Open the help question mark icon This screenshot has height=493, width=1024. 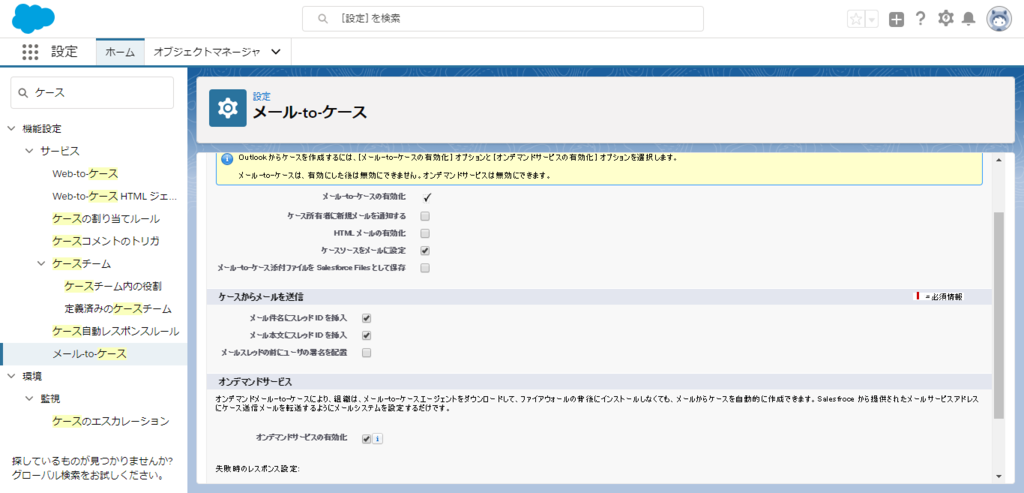920,19
